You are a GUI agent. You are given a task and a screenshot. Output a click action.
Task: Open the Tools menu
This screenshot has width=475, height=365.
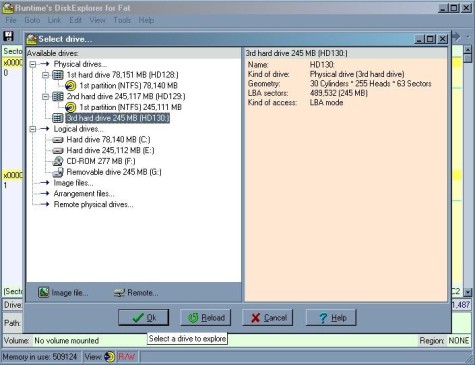[122, 20]
